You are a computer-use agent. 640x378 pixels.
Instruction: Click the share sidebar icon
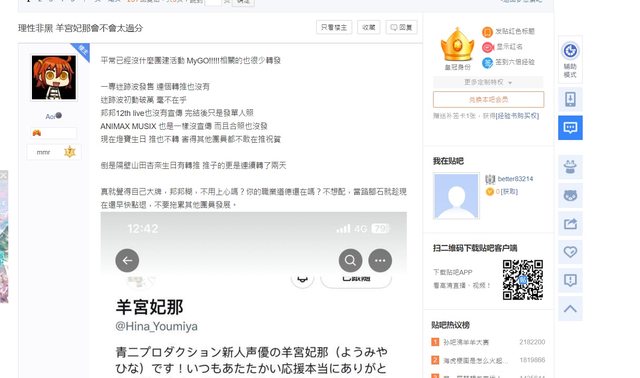570,224
